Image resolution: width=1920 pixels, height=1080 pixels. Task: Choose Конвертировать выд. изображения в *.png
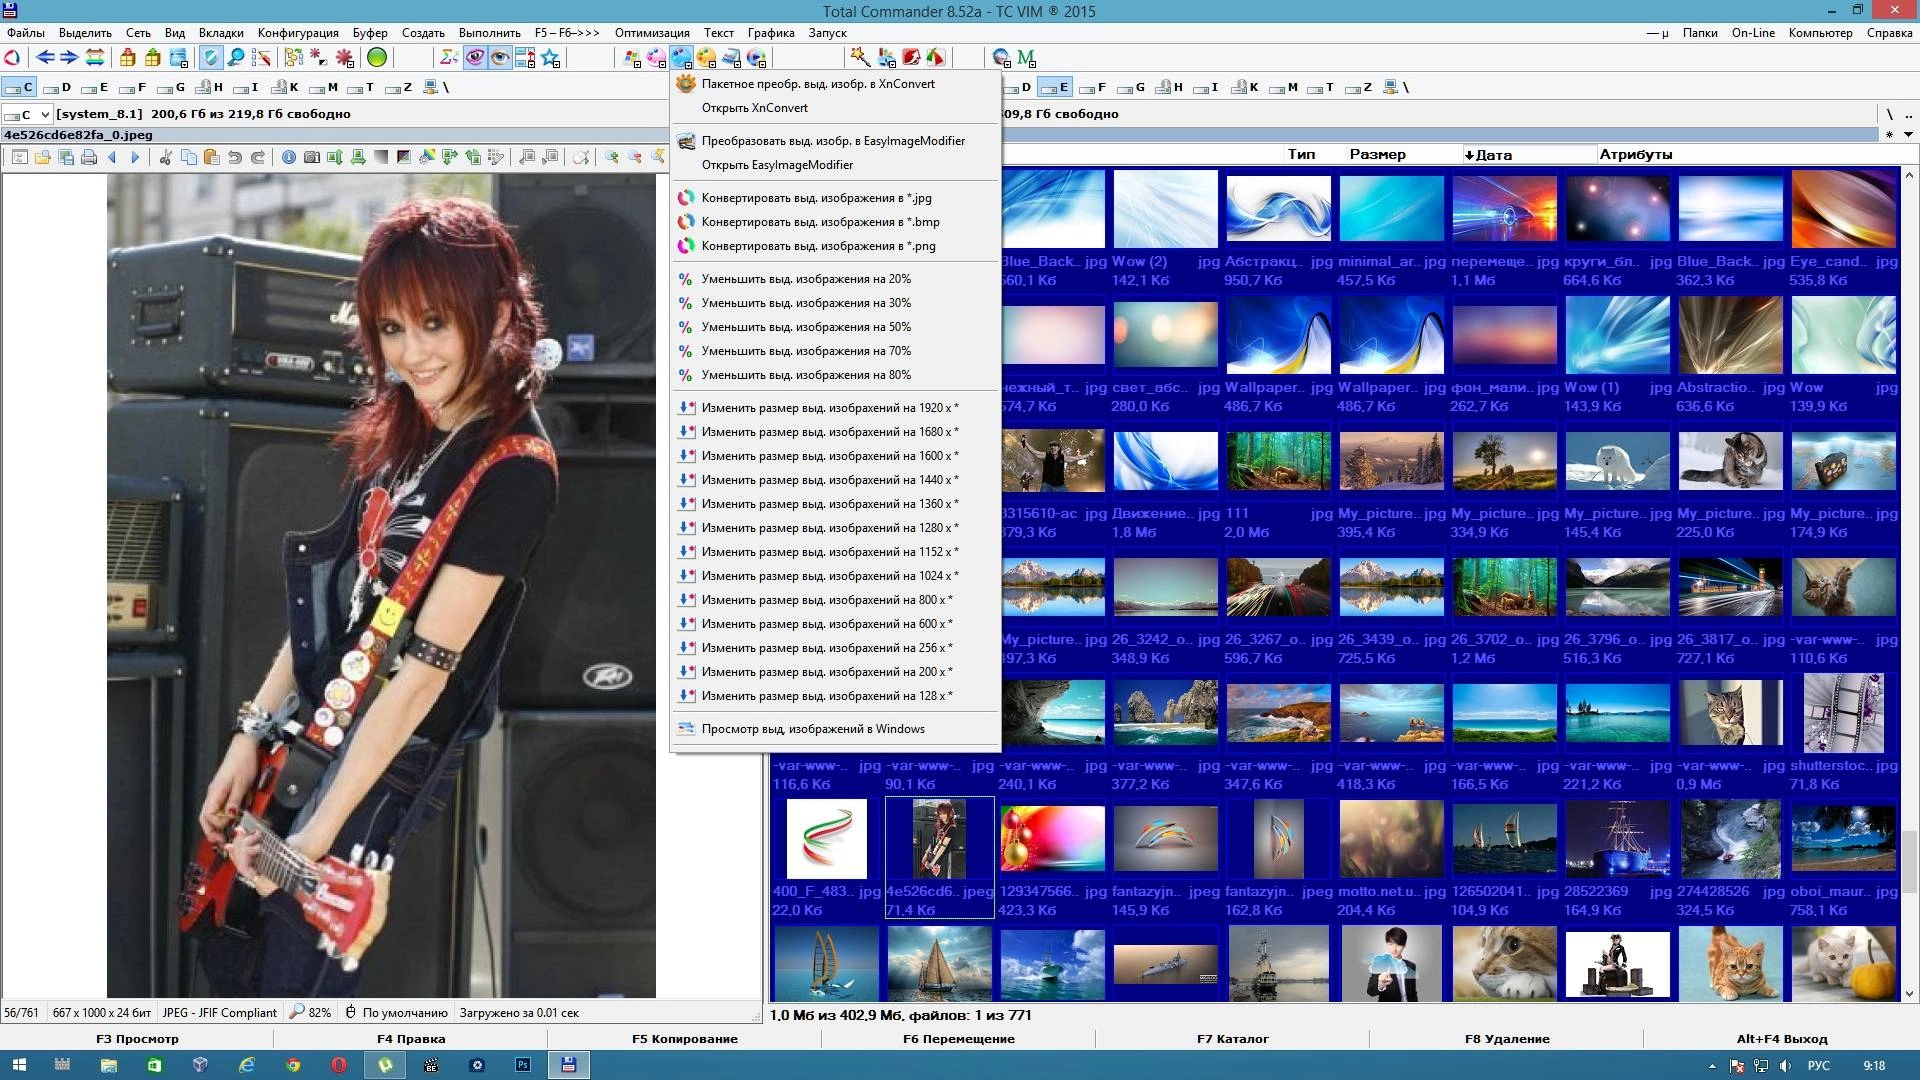coord(836,246)
